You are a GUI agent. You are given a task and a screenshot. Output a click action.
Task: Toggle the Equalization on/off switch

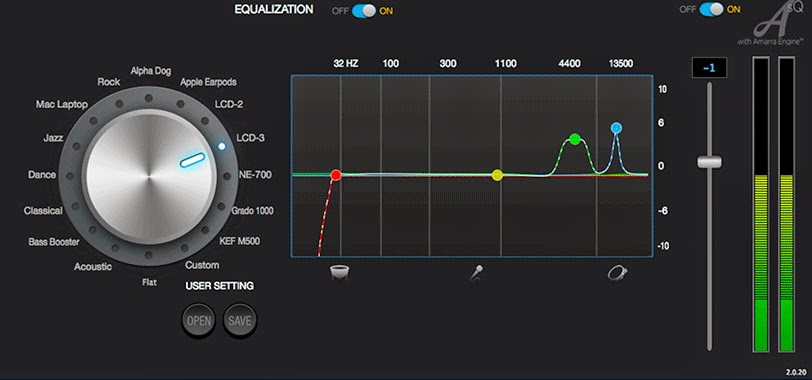tap(364, 10)
